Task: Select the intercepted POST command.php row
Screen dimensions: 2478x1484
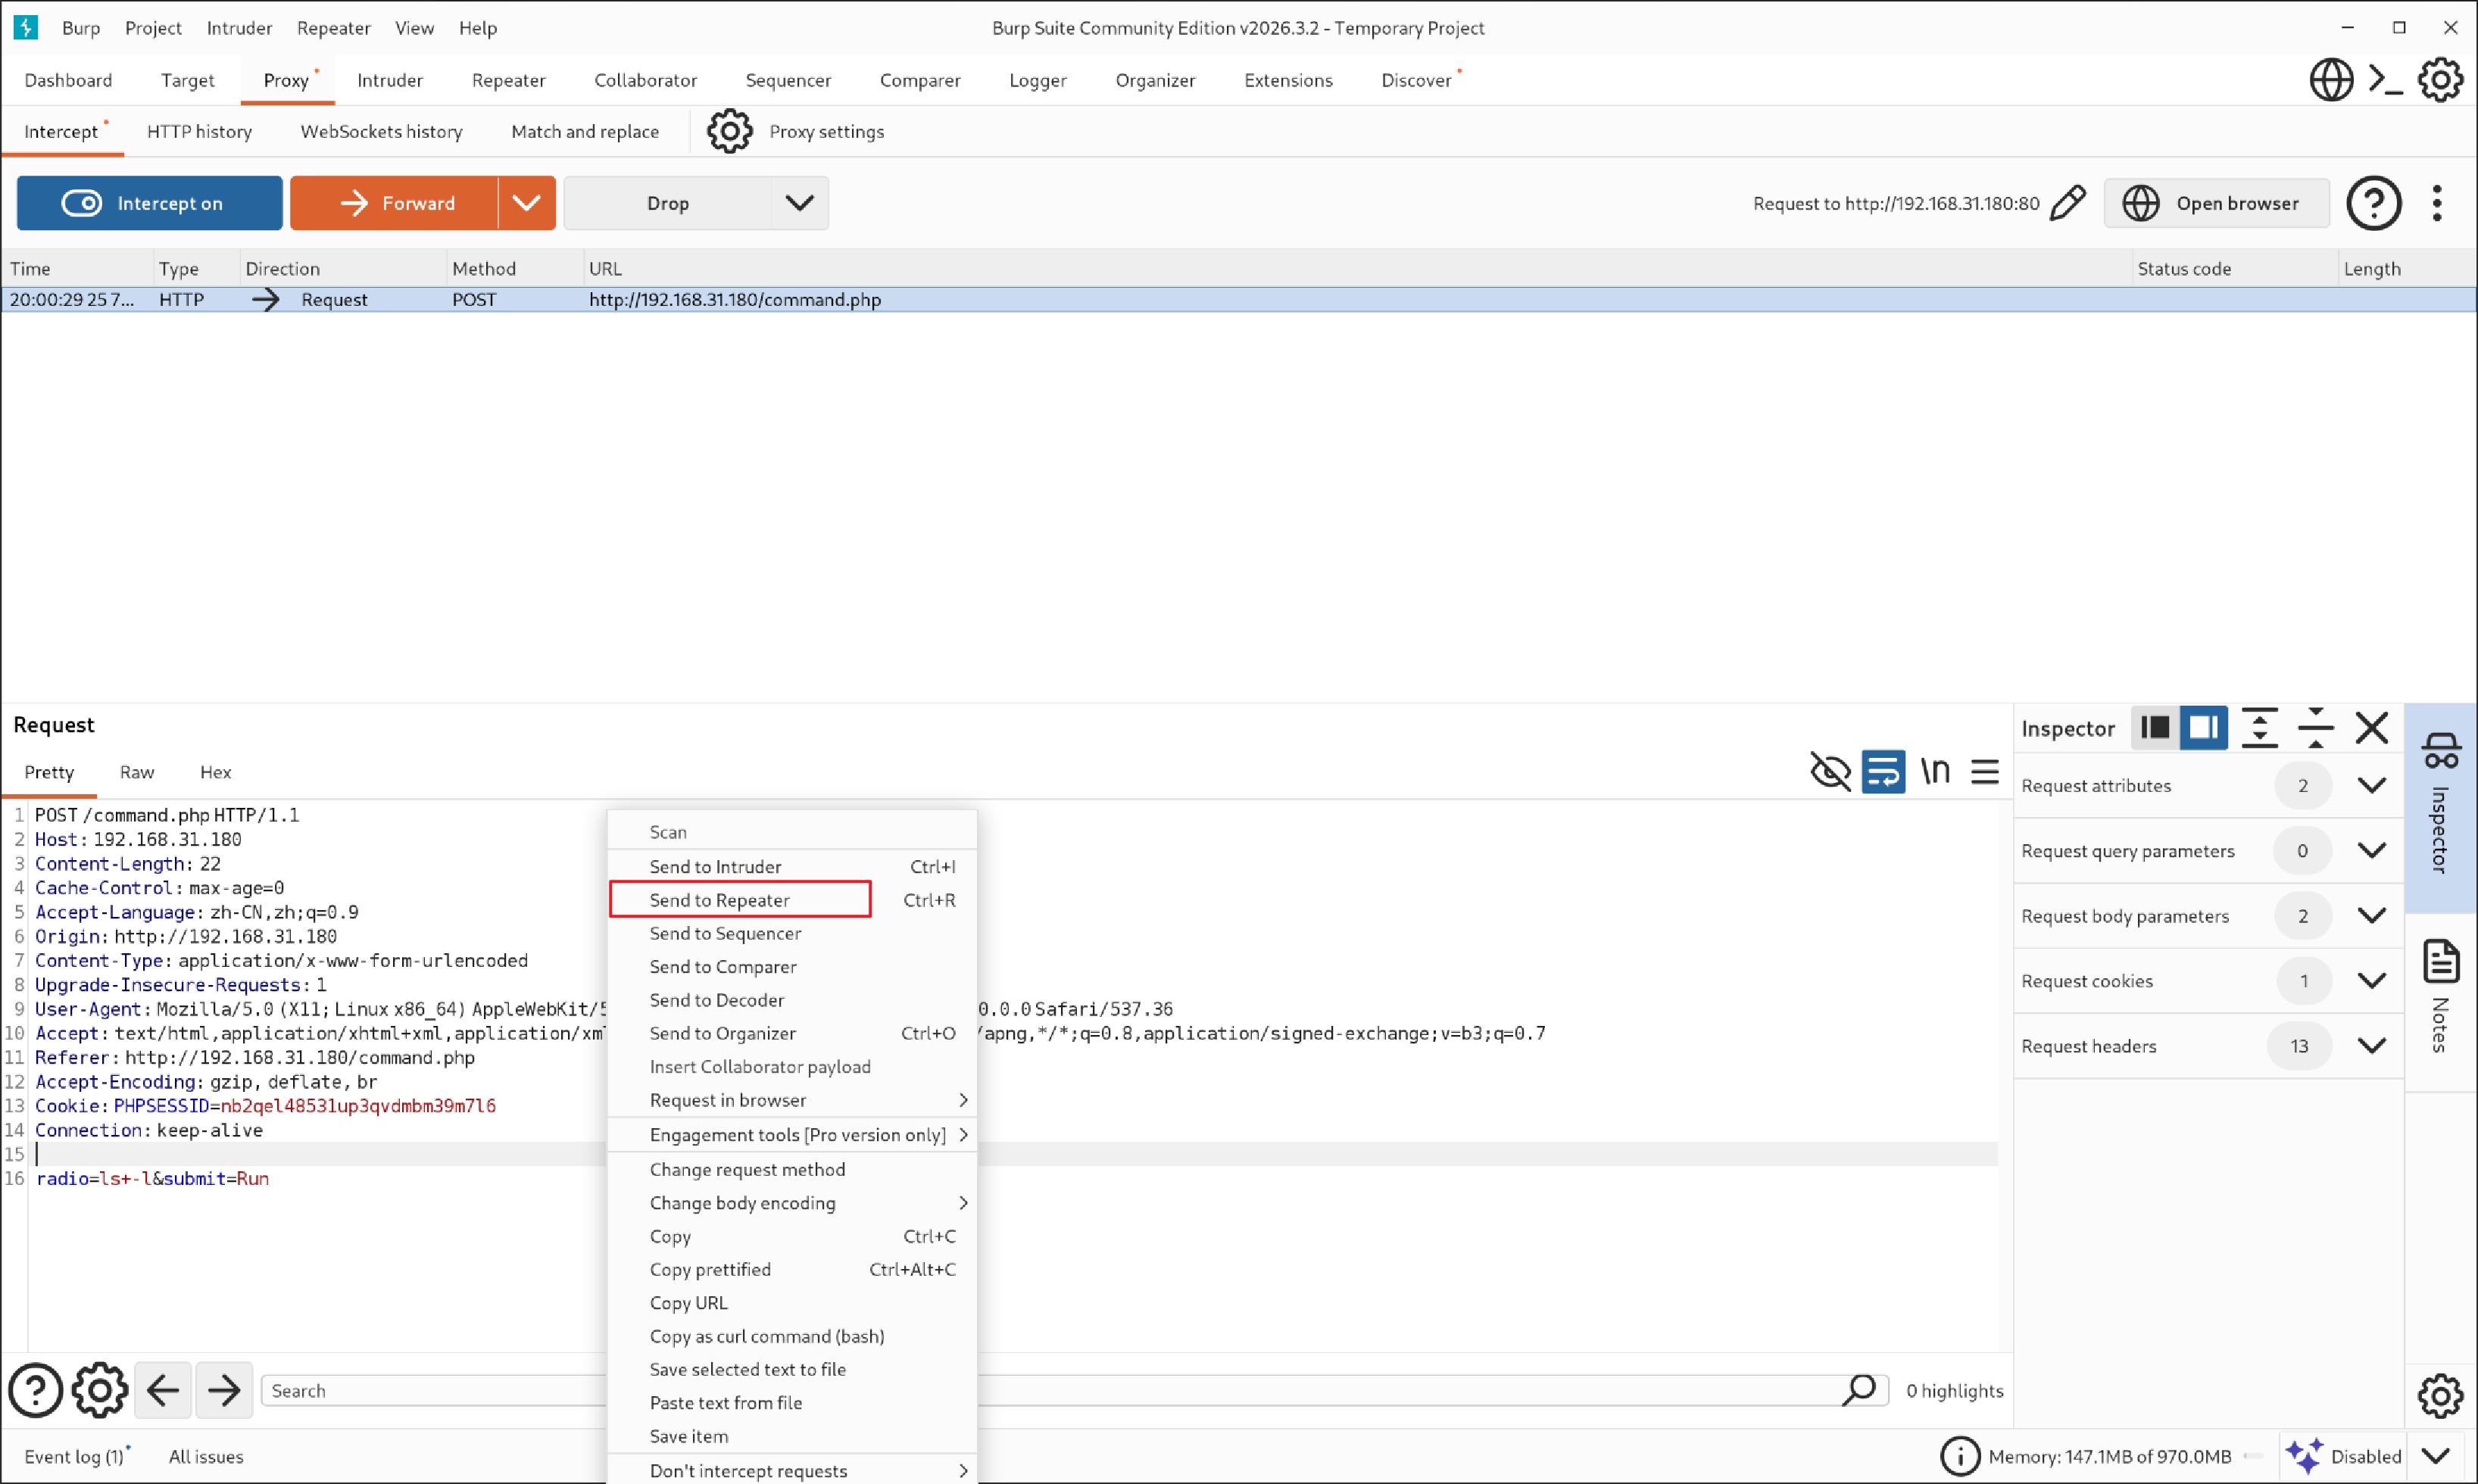Action: [x=1239, y=299]
